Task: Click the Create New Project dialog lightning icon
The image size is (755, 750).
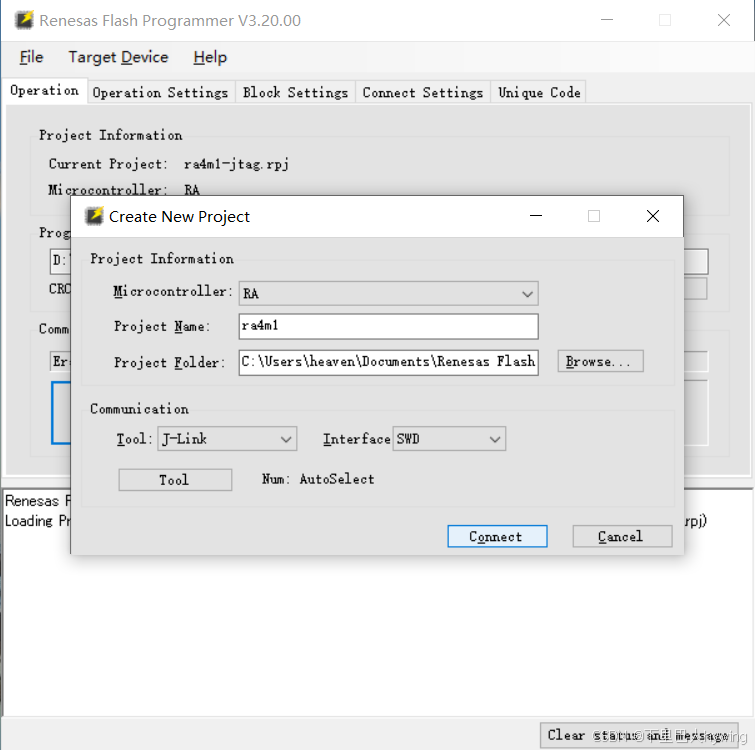Action: click(94, 216)
